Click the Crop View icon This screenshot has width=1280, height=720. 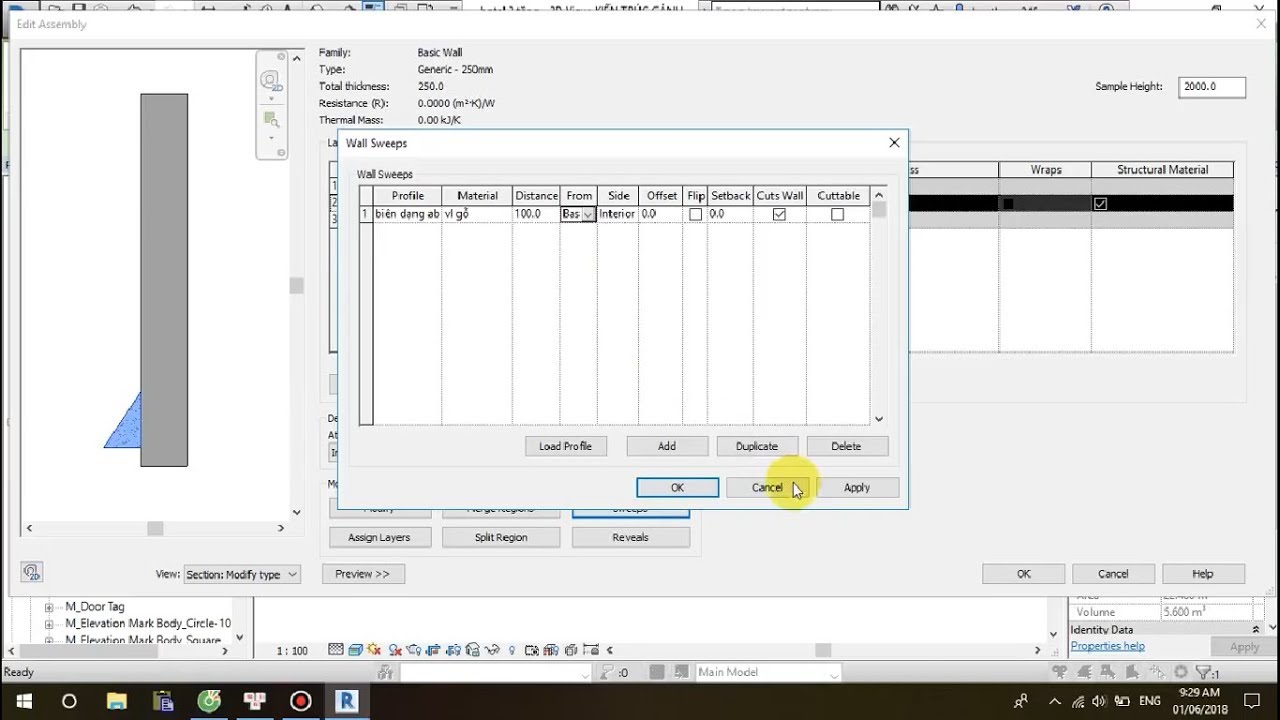point(433,650)
